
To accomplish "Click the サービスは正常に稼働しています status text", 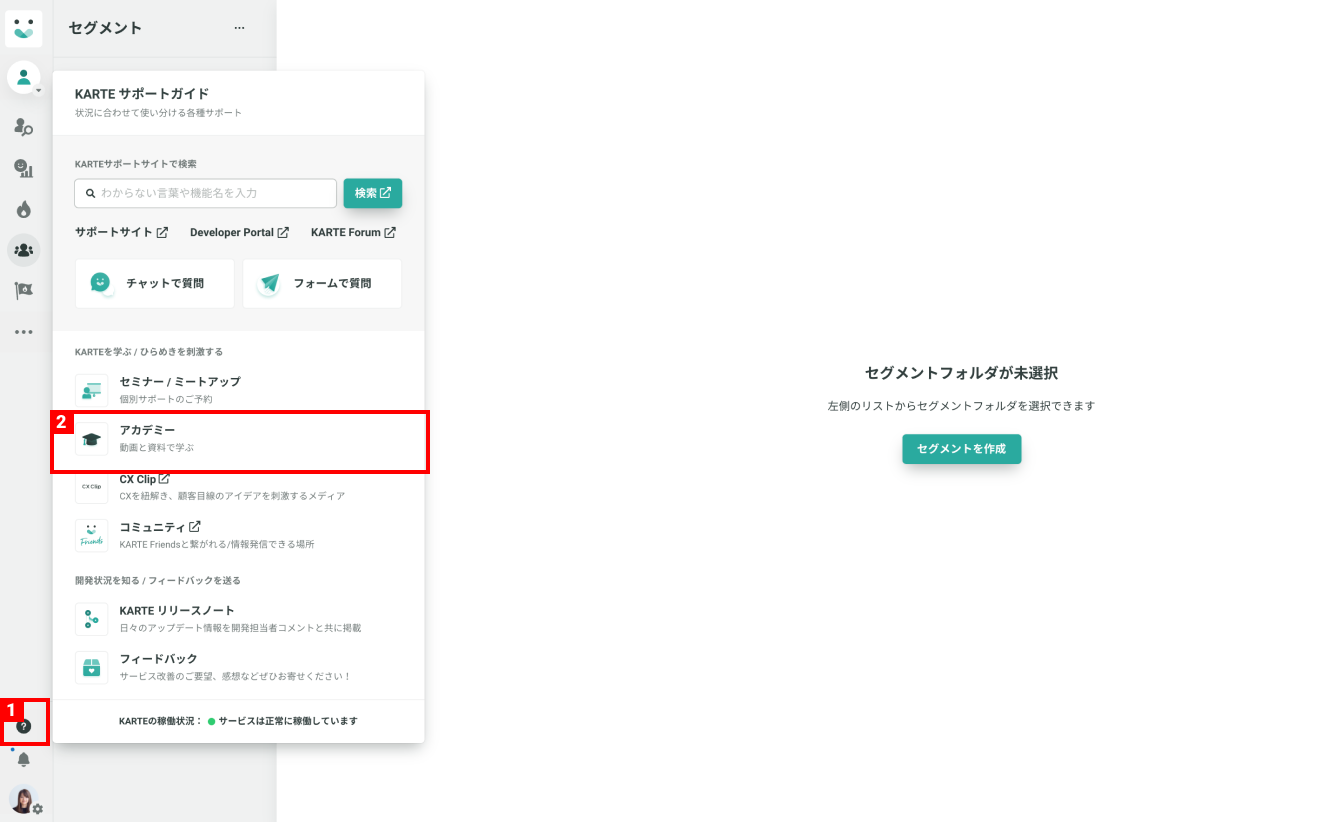I will click(x=288, y=721).
